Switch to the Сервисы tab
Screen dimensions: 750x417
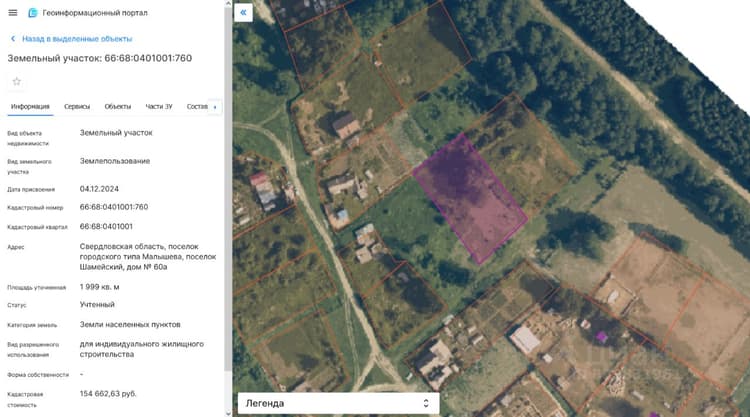point(77,106)
